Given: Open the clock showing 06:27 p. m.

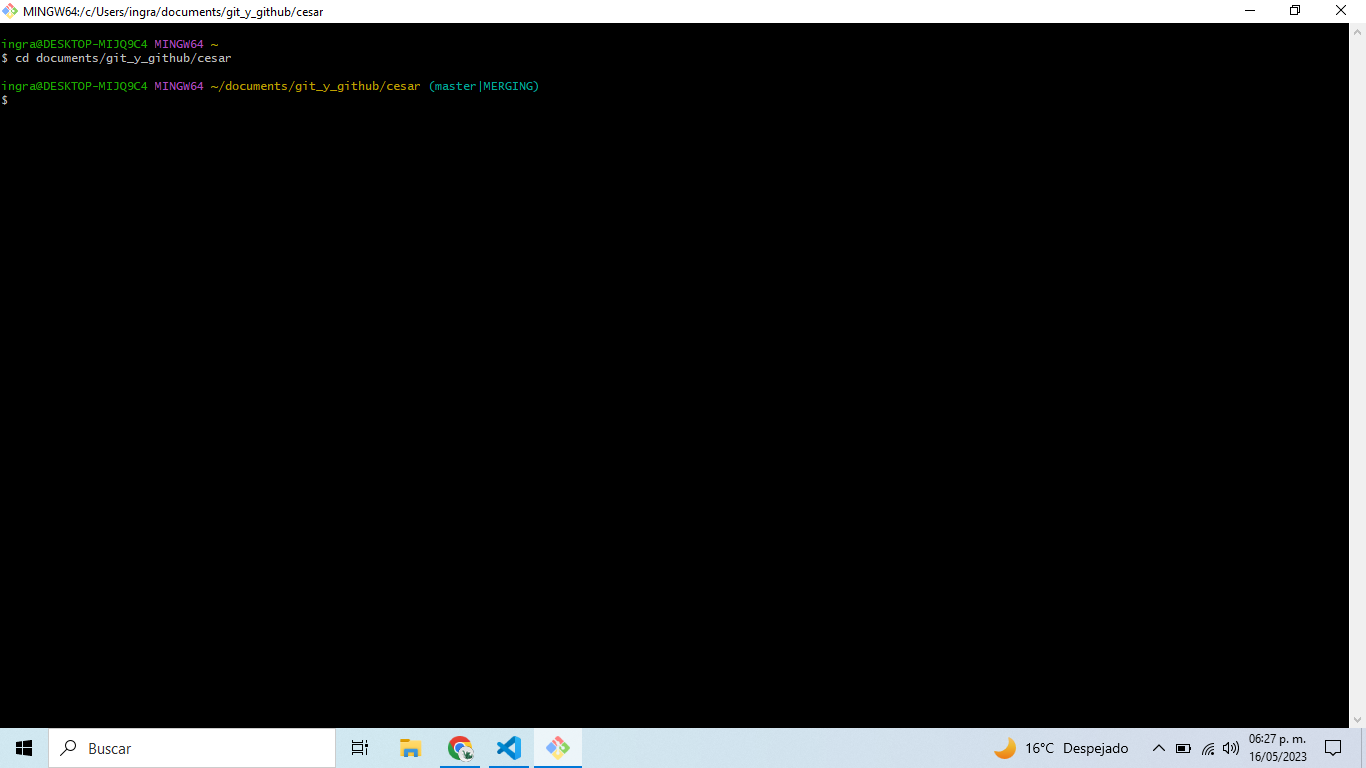Looking at the screenshot, I should tap(1277, 740).
